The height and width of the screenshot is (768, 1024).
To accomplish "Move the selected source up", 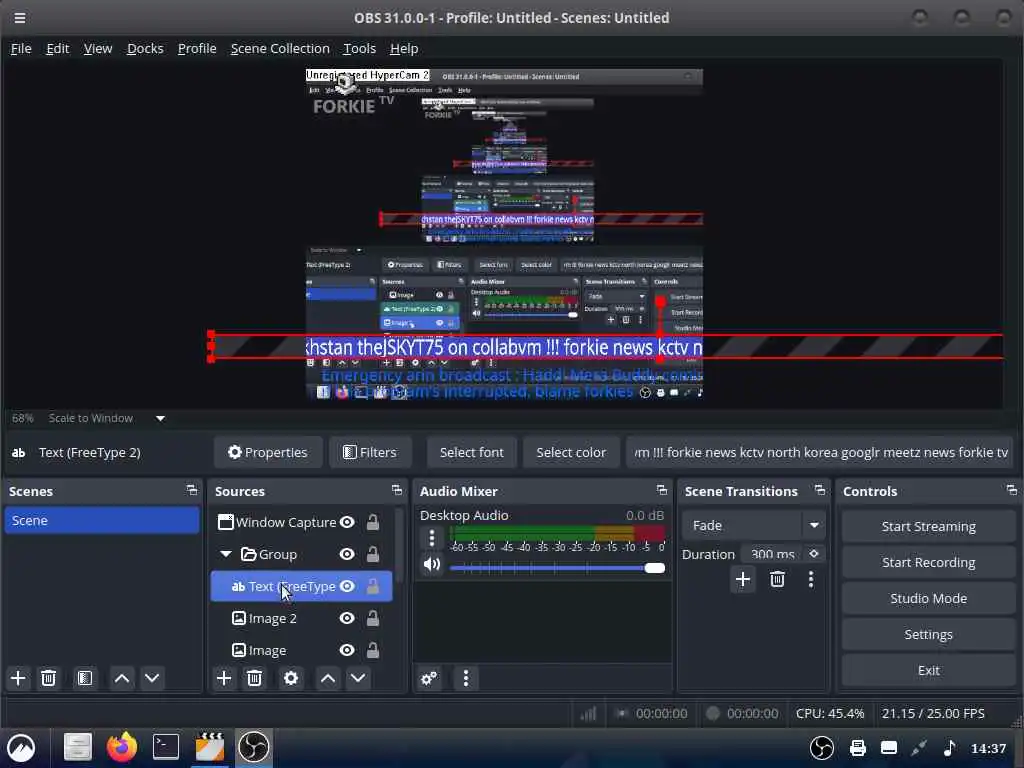I will 328,678.
